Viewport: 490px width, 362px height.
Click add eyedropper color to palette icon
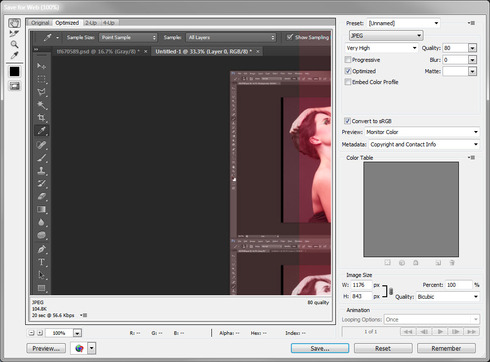tap(438, 263)
